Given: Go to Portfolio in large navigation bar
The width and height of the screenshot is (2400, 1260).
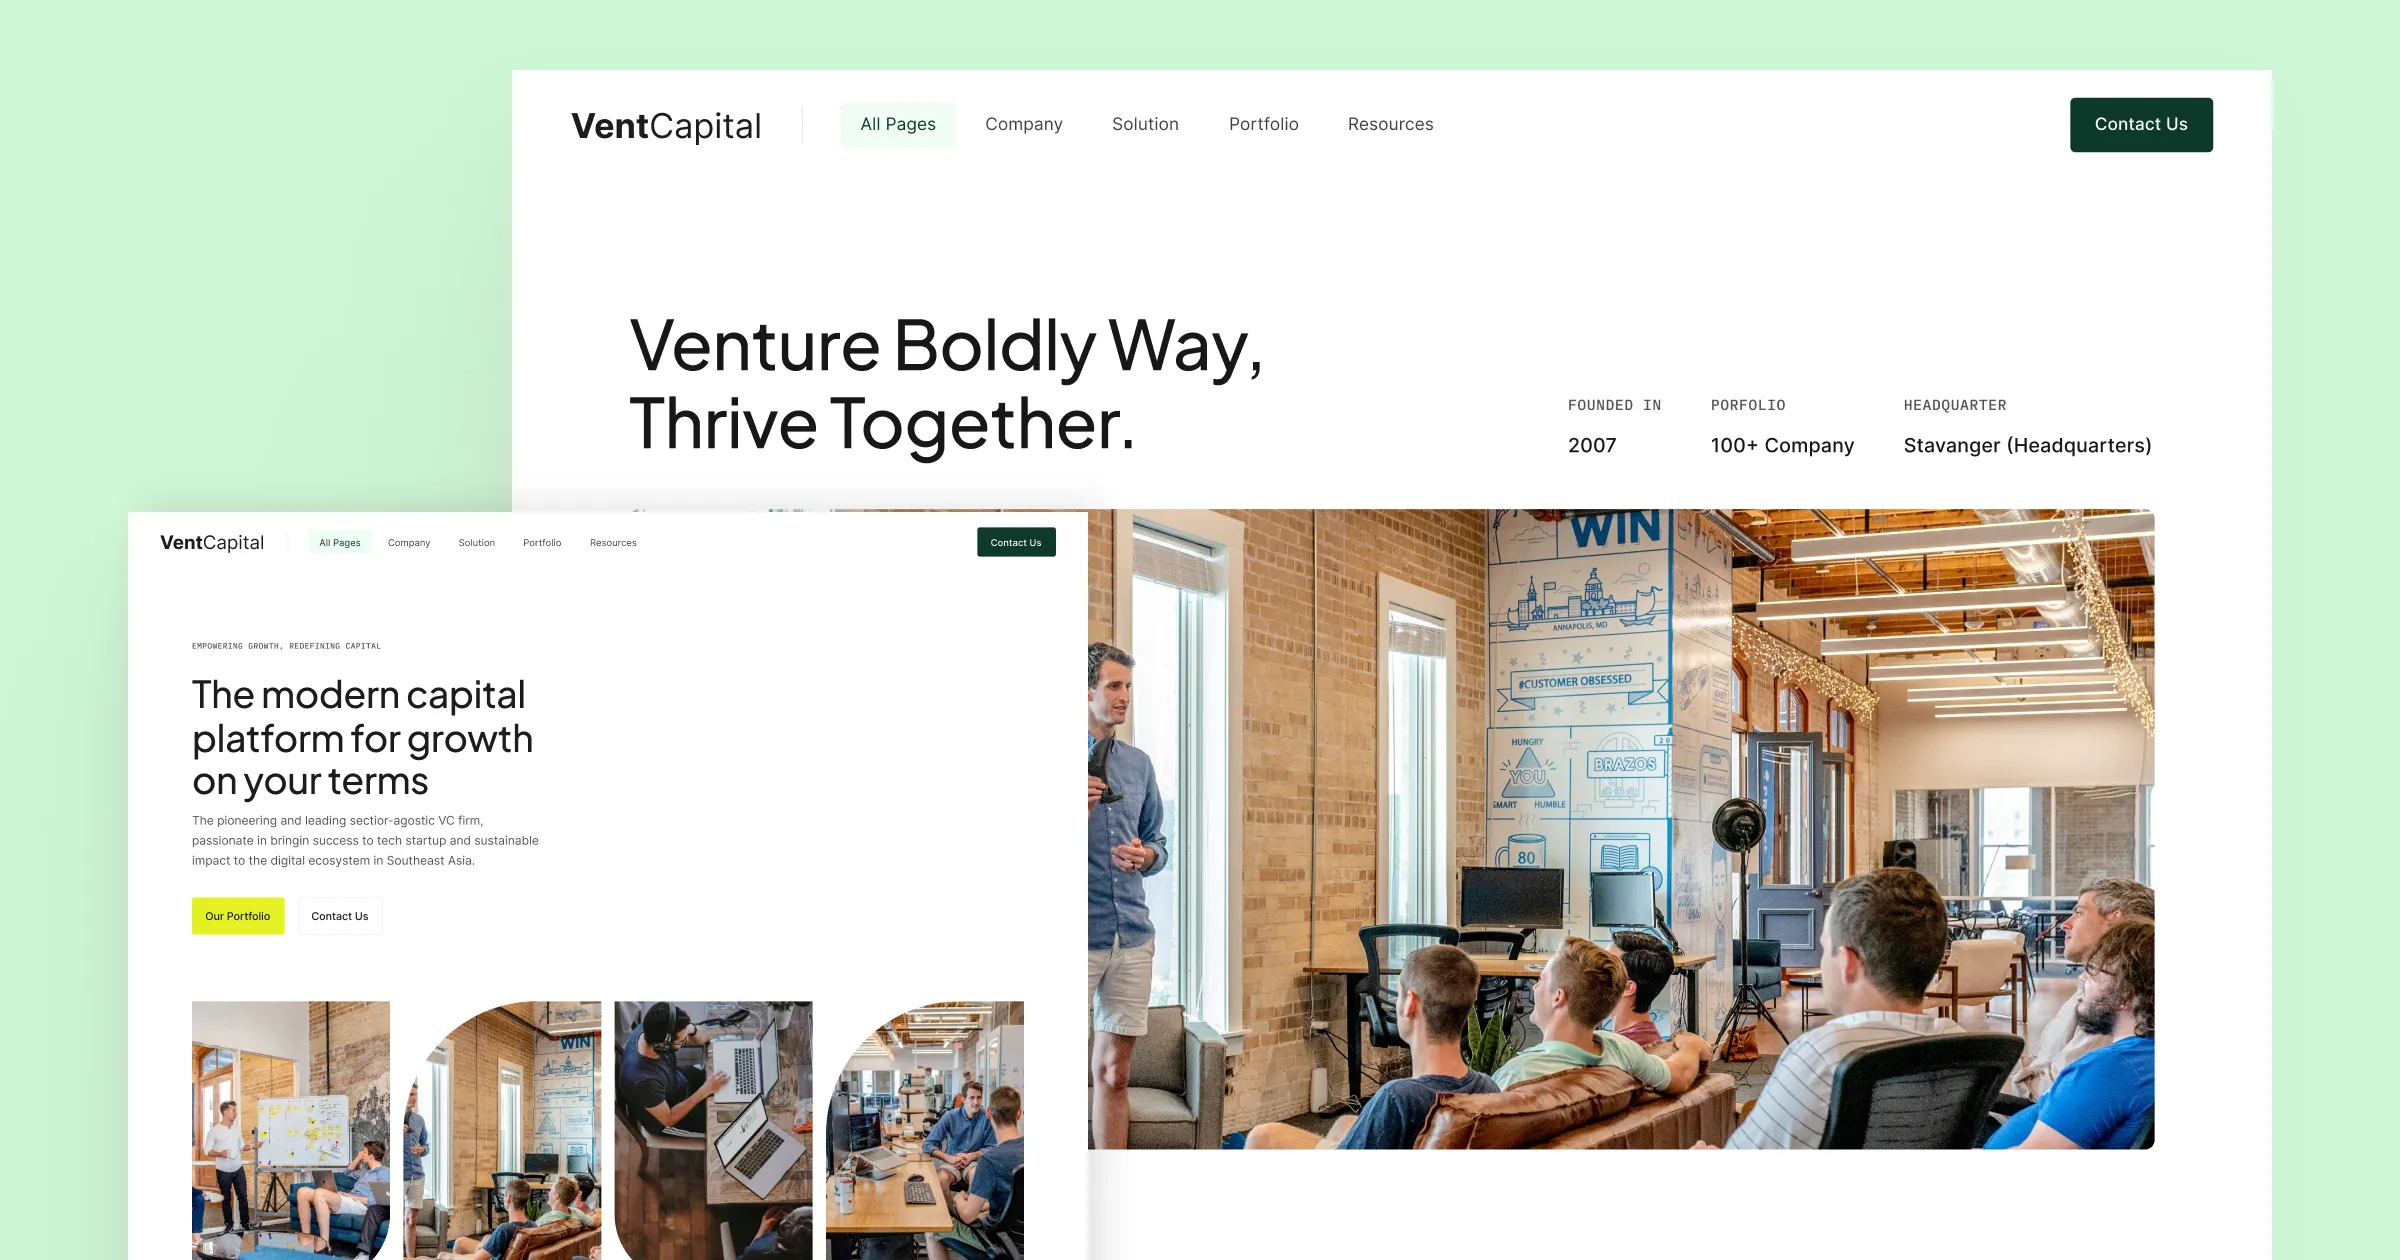Looking at the screenshot, I should pos(1263,124).
